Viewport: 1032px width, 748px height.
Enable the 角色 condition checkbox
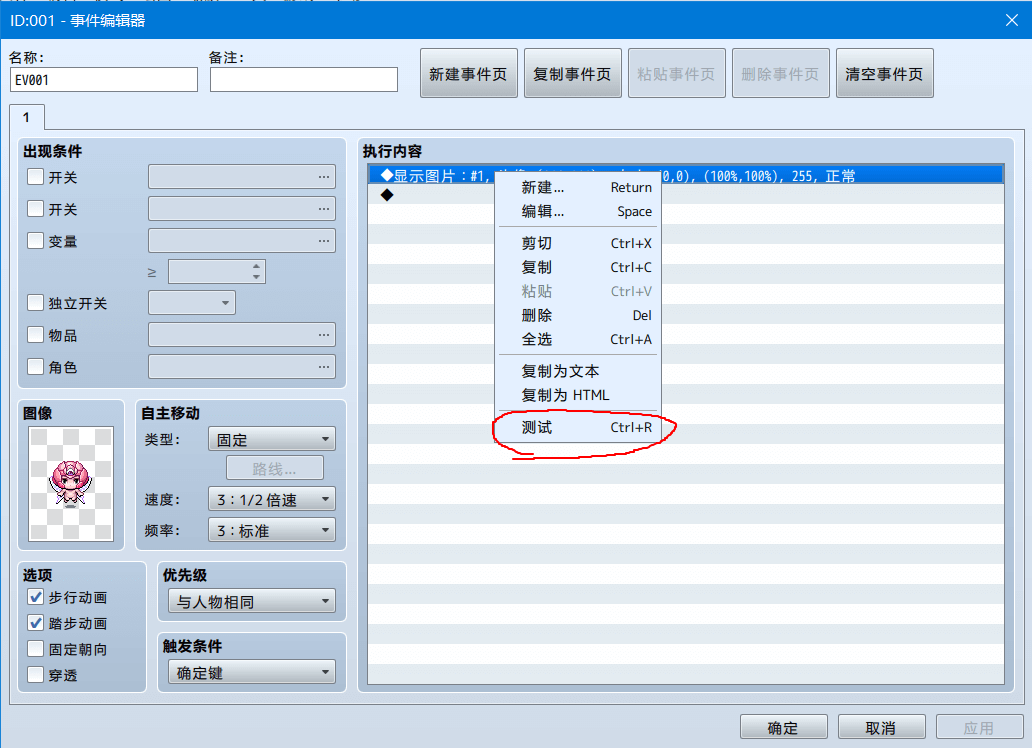(36, 367)
